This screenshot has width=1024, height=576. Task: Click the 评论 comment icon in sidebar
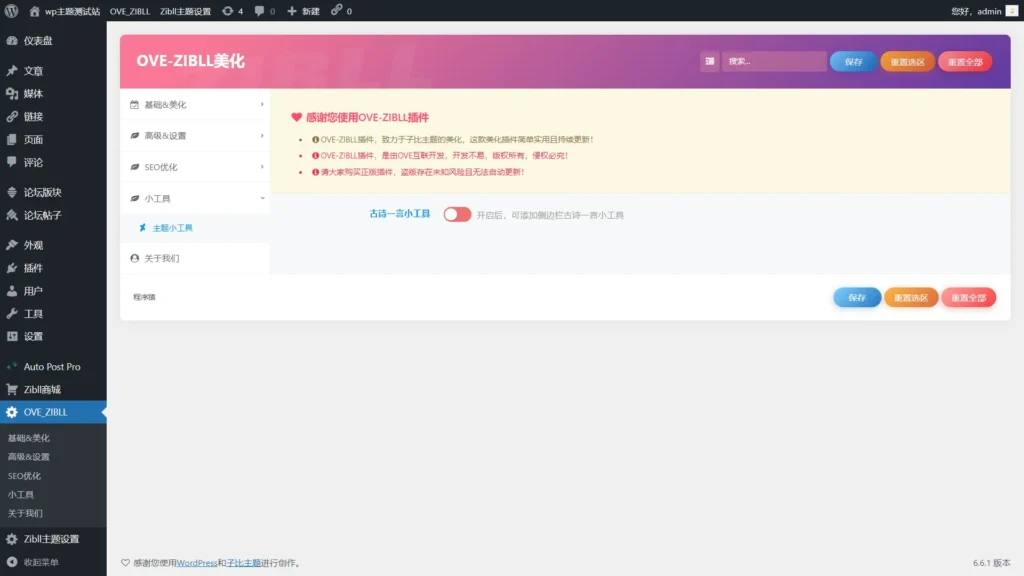point(12,162)
